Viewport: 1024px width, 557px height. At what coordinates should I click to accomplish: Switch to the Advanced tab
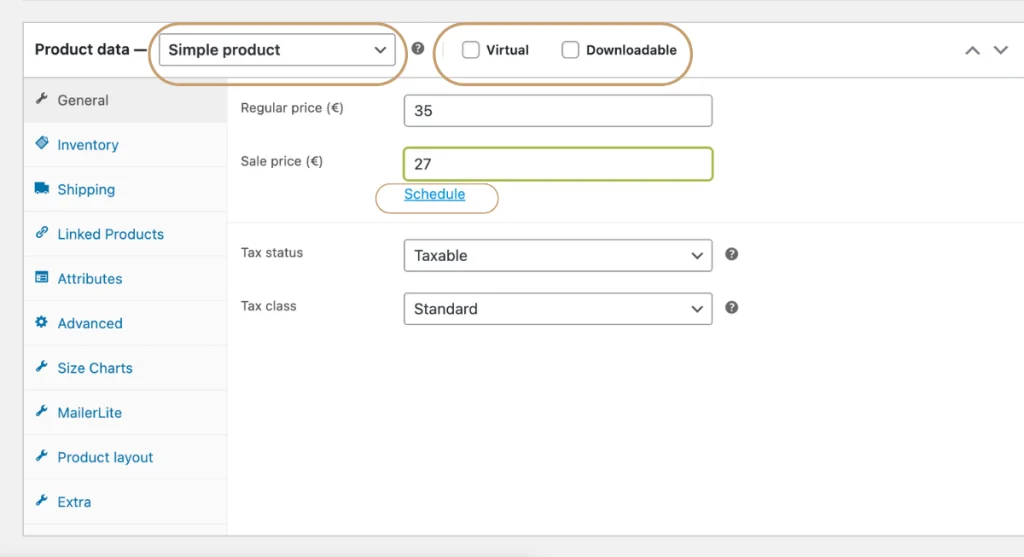point(125,323)
